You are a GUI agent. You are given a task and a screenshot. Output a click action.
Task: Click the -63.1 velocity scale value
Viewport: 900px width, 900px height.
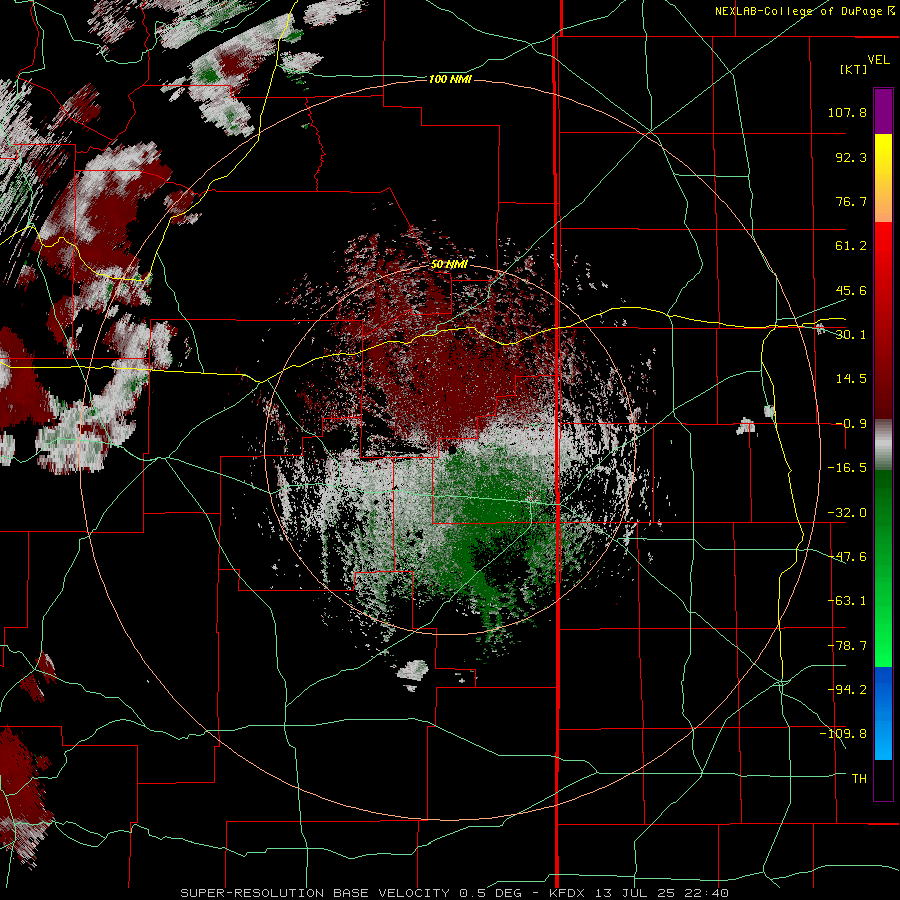coord(847,601)
